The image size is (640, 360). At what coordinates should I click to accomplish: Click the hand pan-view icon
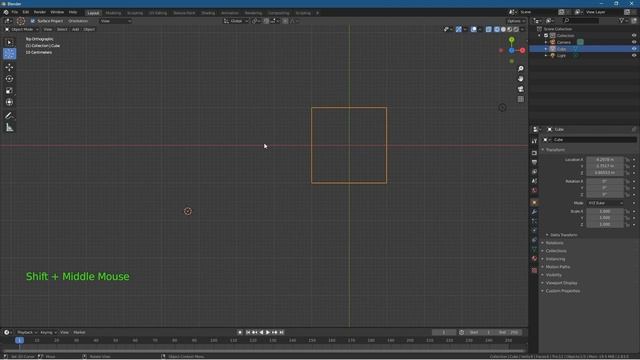(520, 79)
